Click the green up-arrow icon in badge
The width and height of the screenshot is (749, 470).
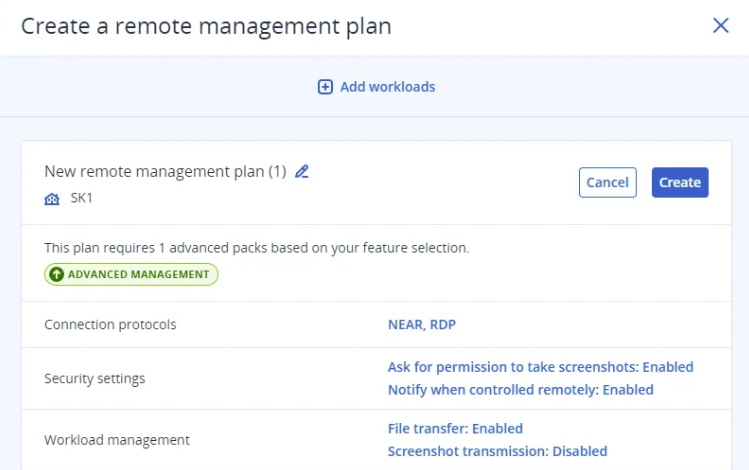pyautogui.click(x=56, y=274)
